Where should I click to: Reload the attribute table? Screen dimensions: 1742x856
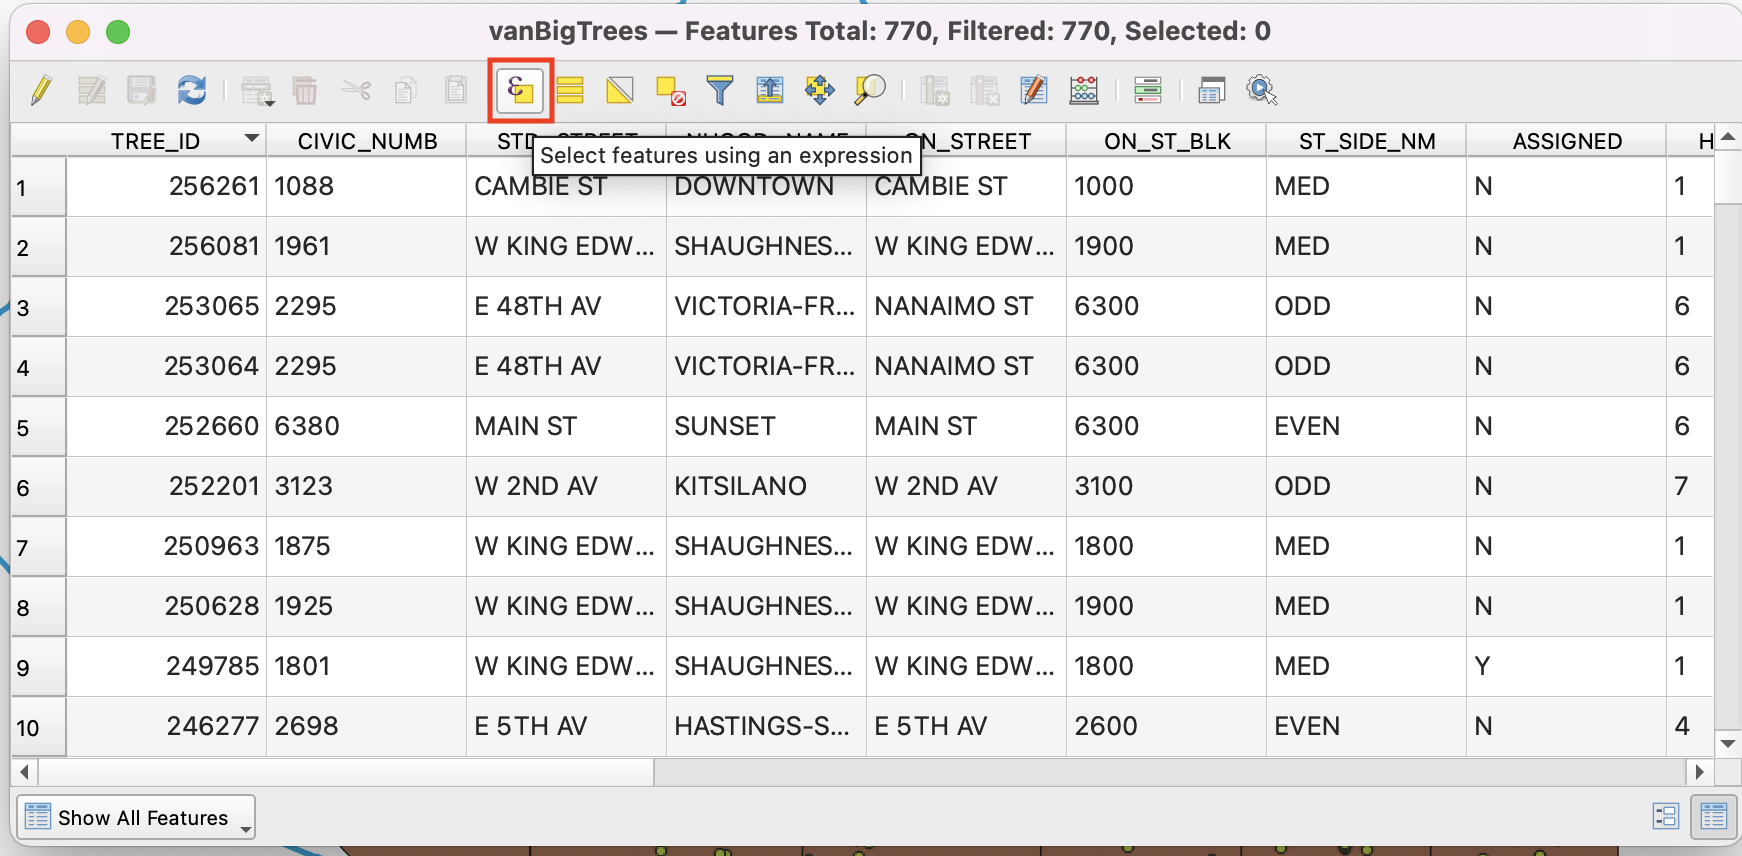click(191, 91)
